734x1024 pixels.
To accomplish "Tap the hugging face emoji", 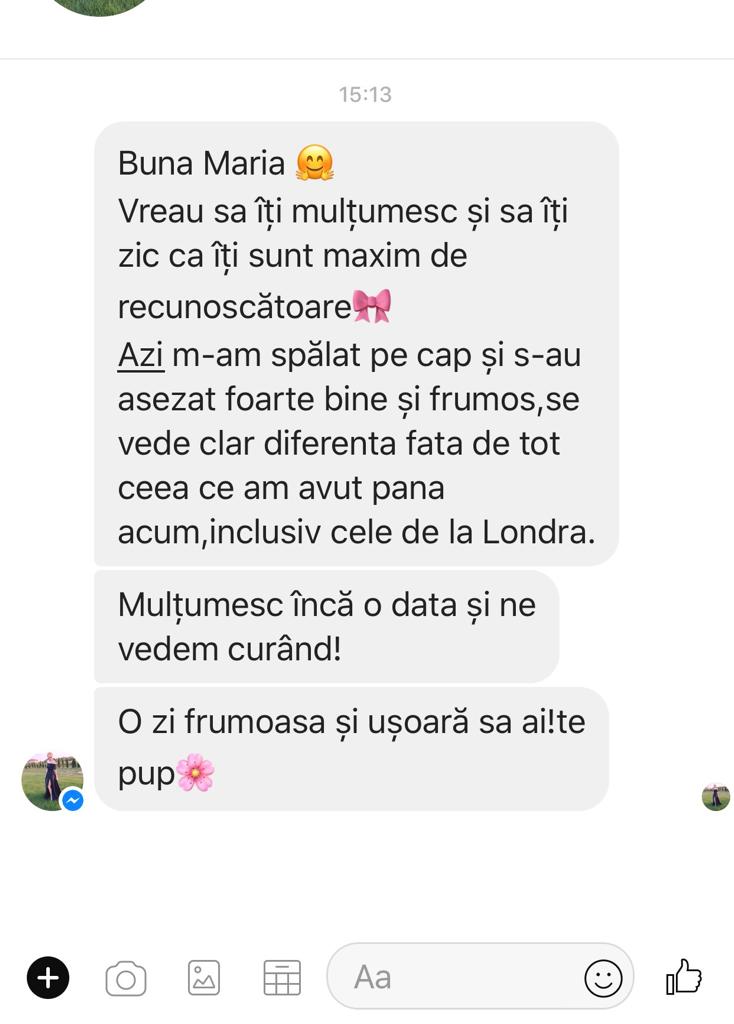I will [x=315, y=163].
